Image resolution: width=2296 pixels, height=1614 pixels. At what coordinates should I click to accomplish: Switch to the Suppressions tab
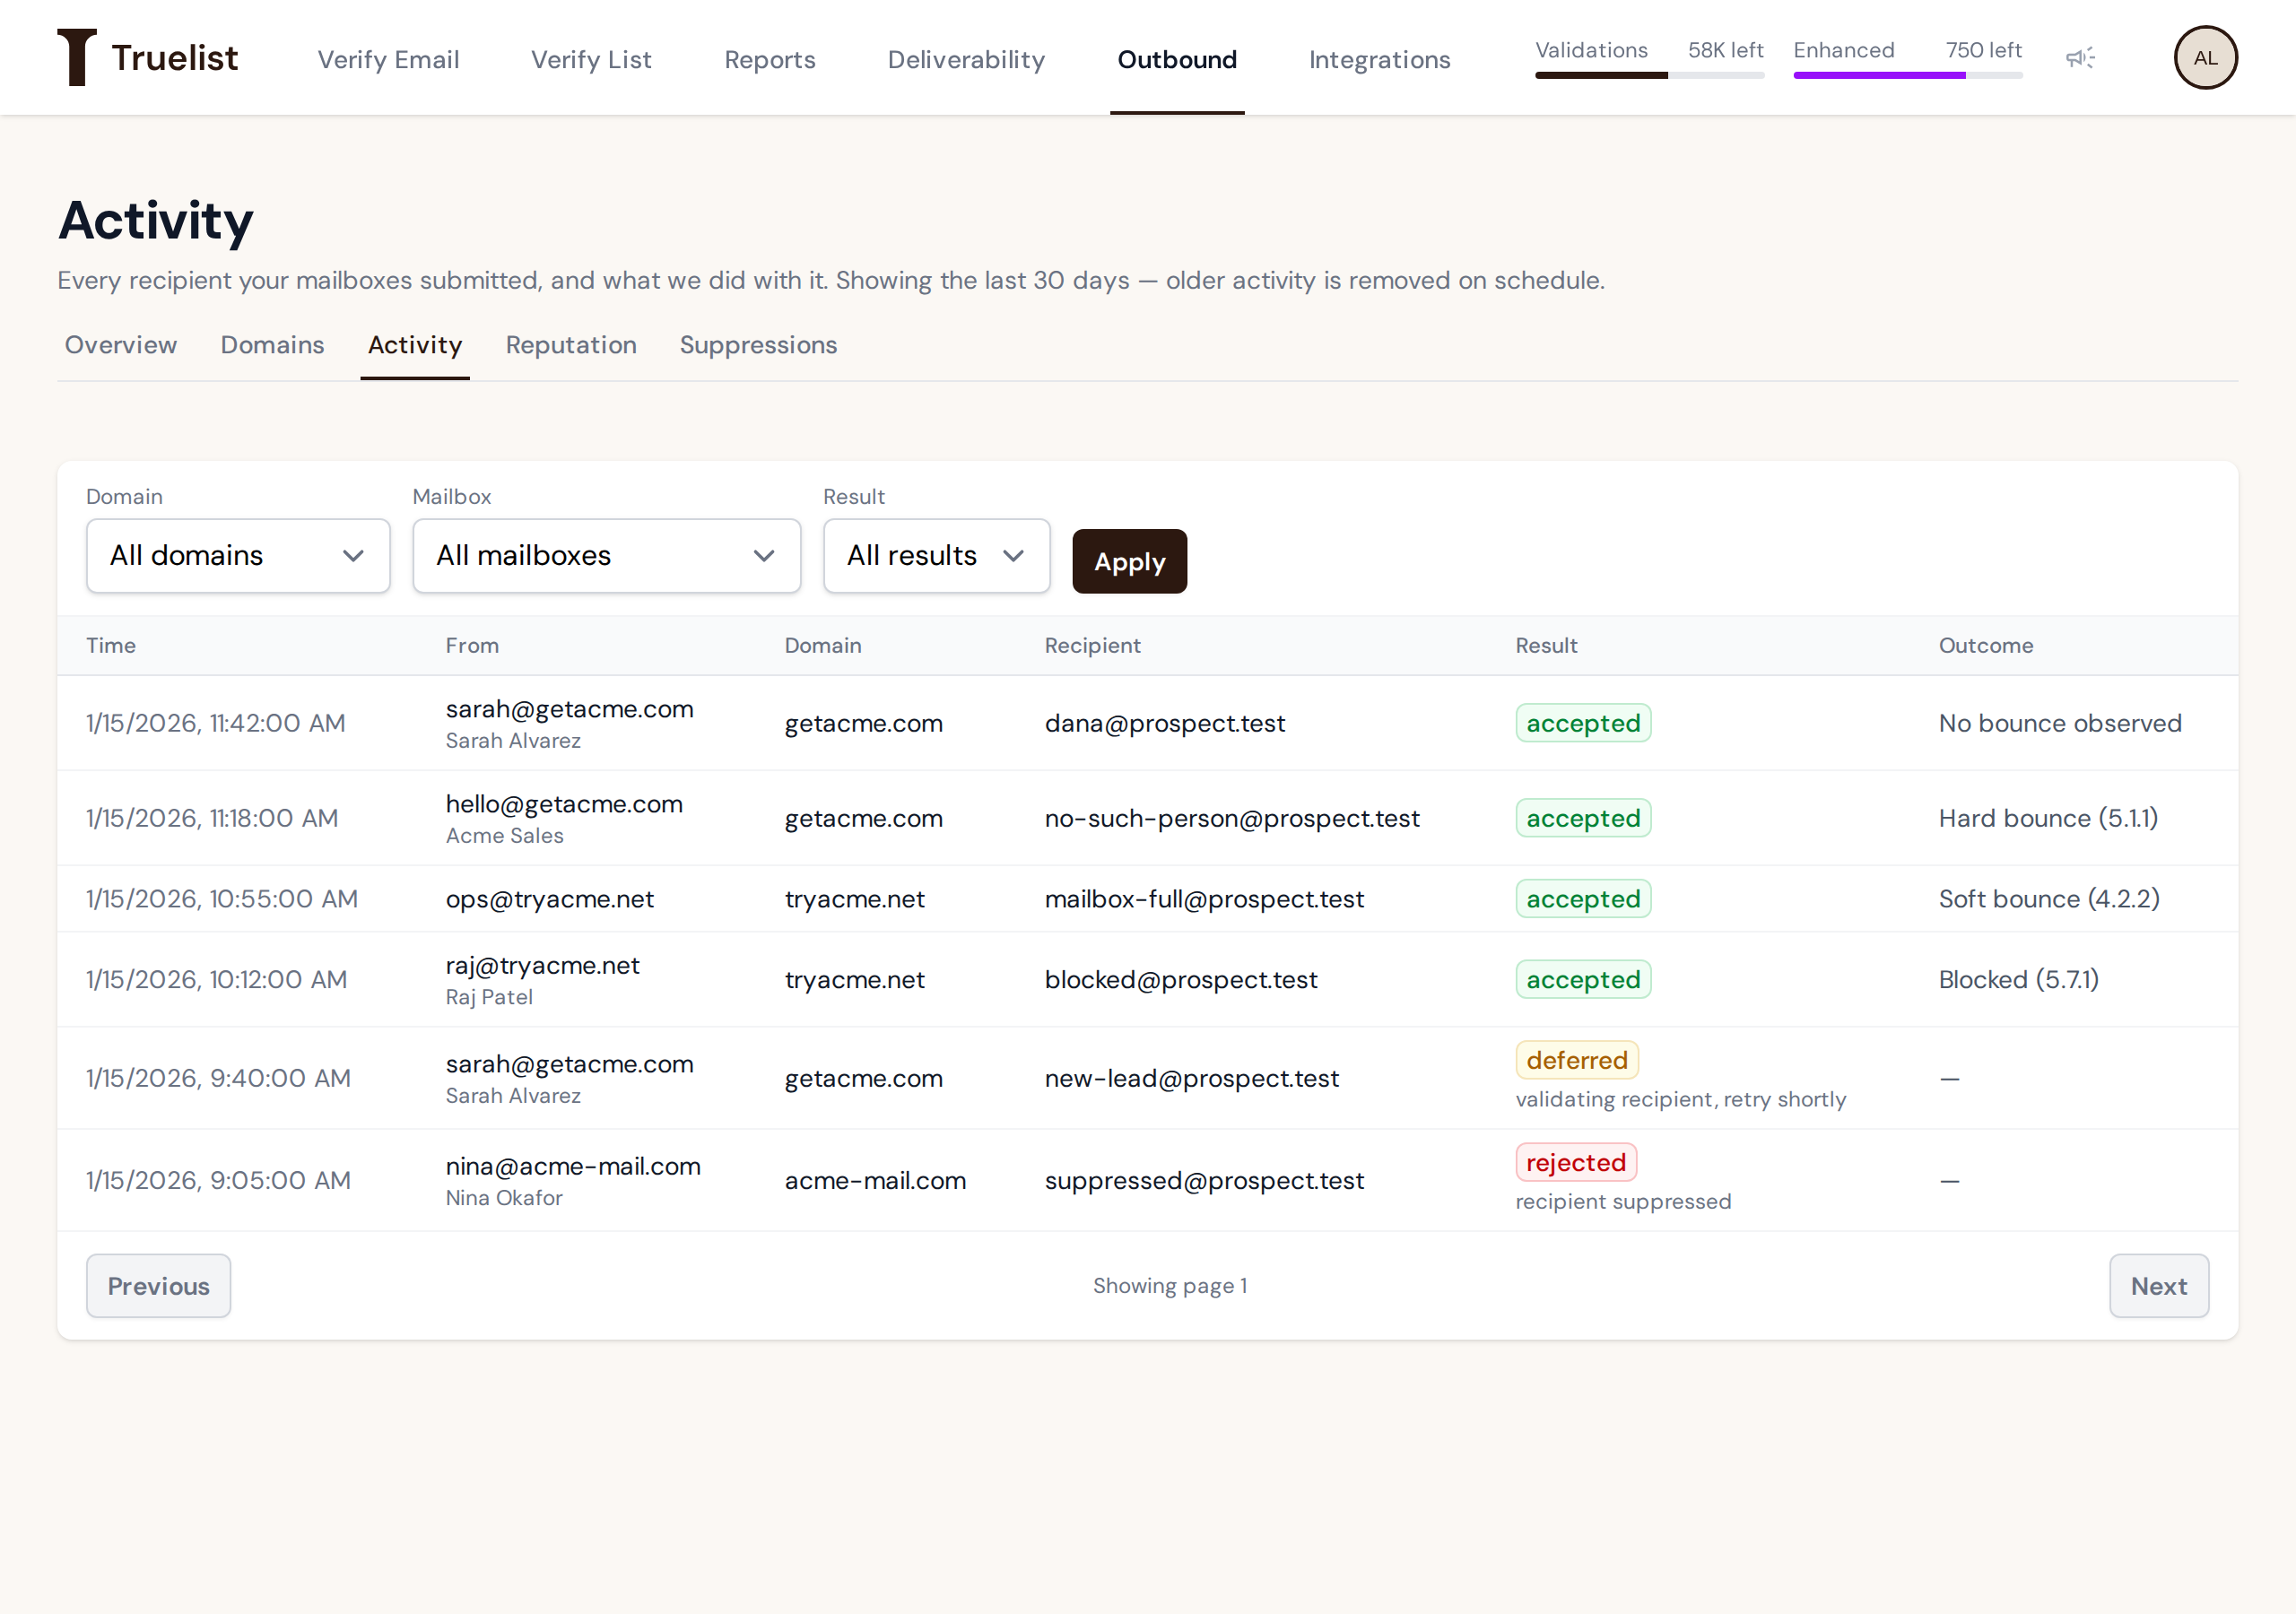click(758, 345)
